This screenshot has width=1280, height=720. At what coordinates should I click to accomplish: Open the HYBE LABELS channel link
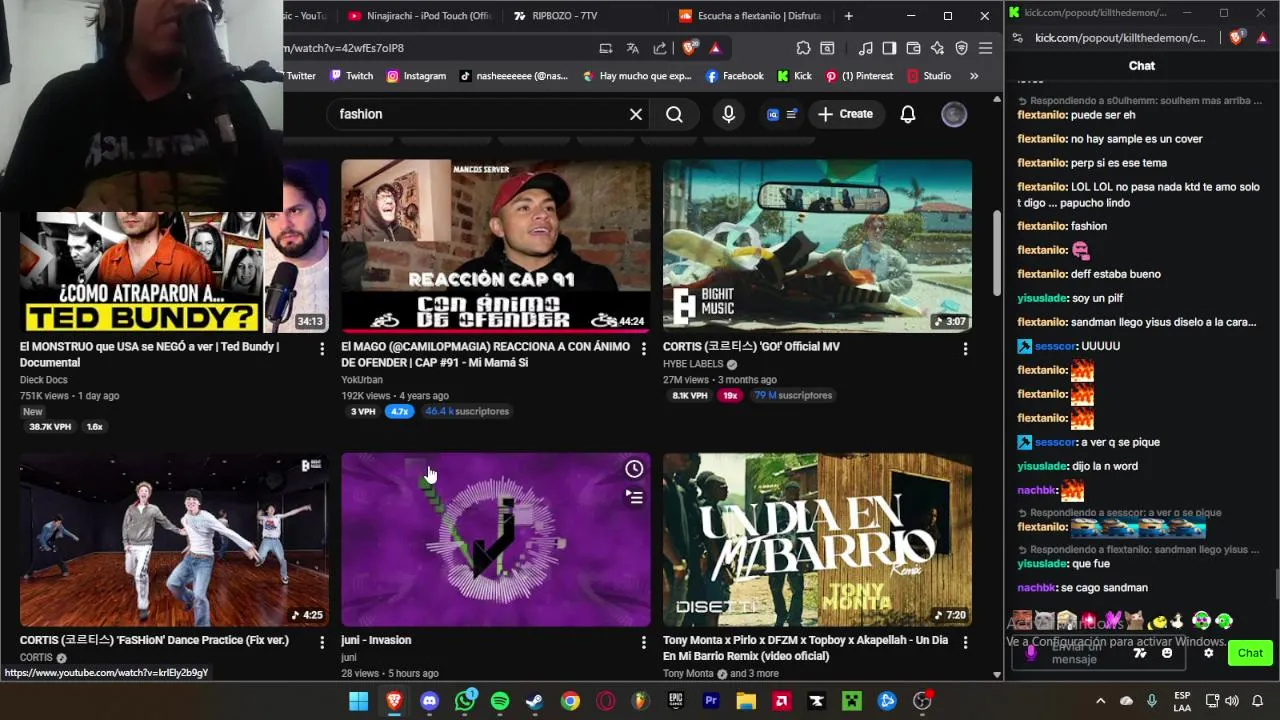(x=693, y=364)
